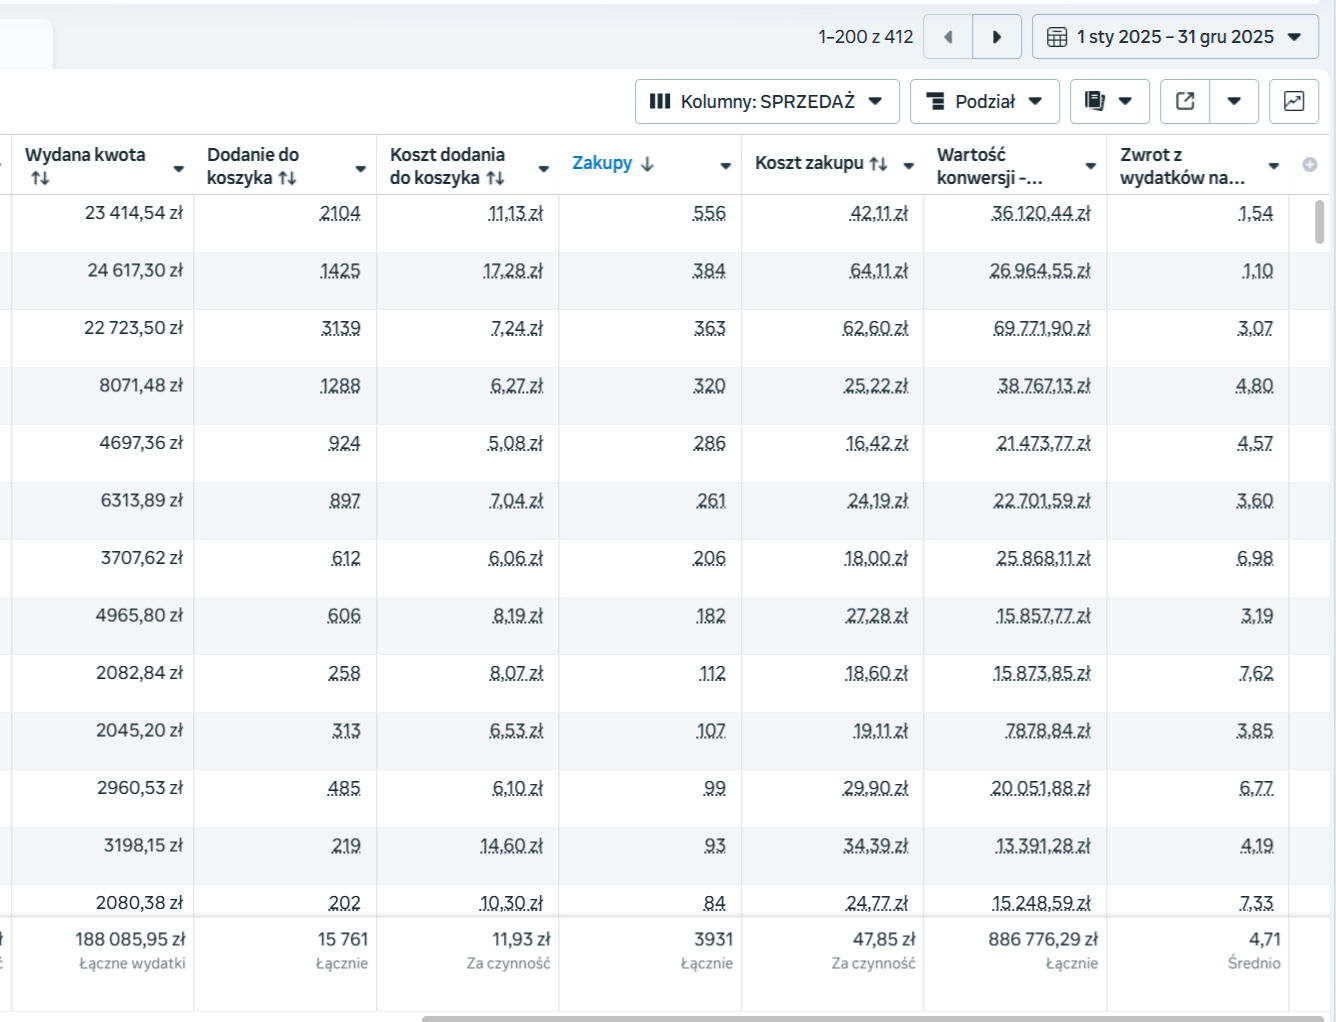The image size is (1336, 1022).
Task: Open Wartość konwersji column menu arrow
Action: (1090, 166)
